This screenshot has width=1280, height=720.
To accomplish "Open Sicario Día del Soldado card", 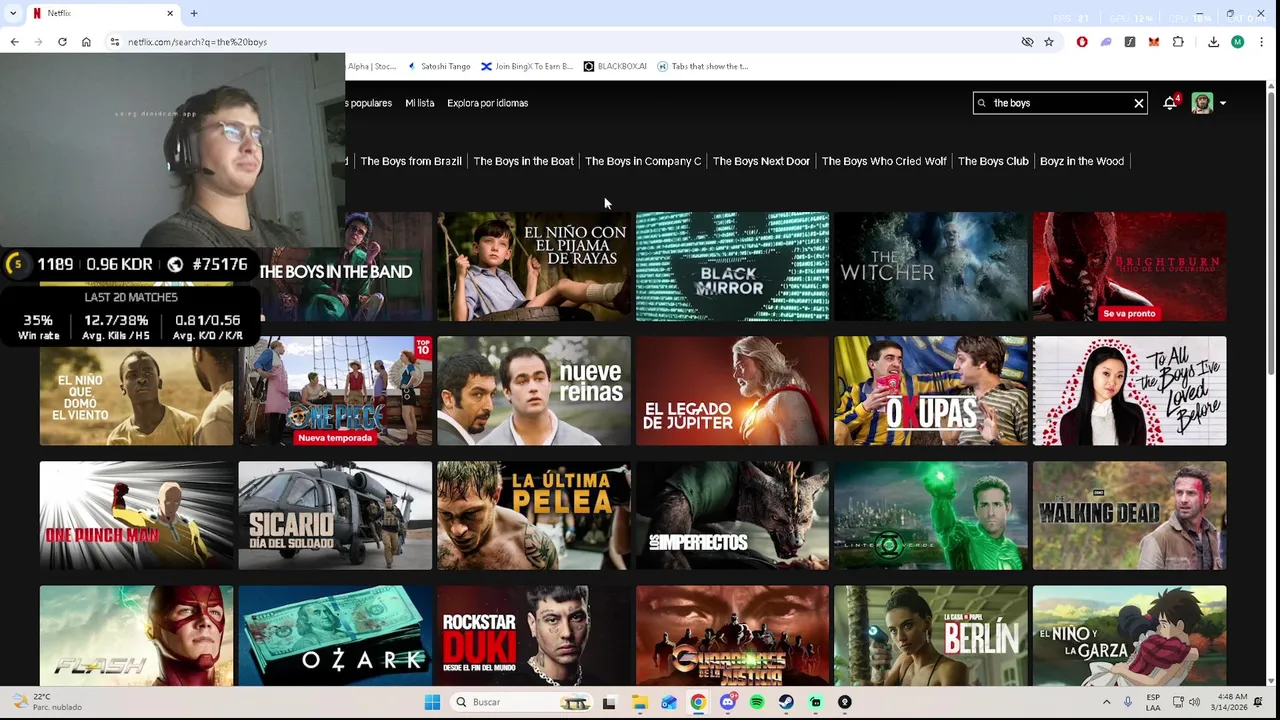I will [335, 515].
